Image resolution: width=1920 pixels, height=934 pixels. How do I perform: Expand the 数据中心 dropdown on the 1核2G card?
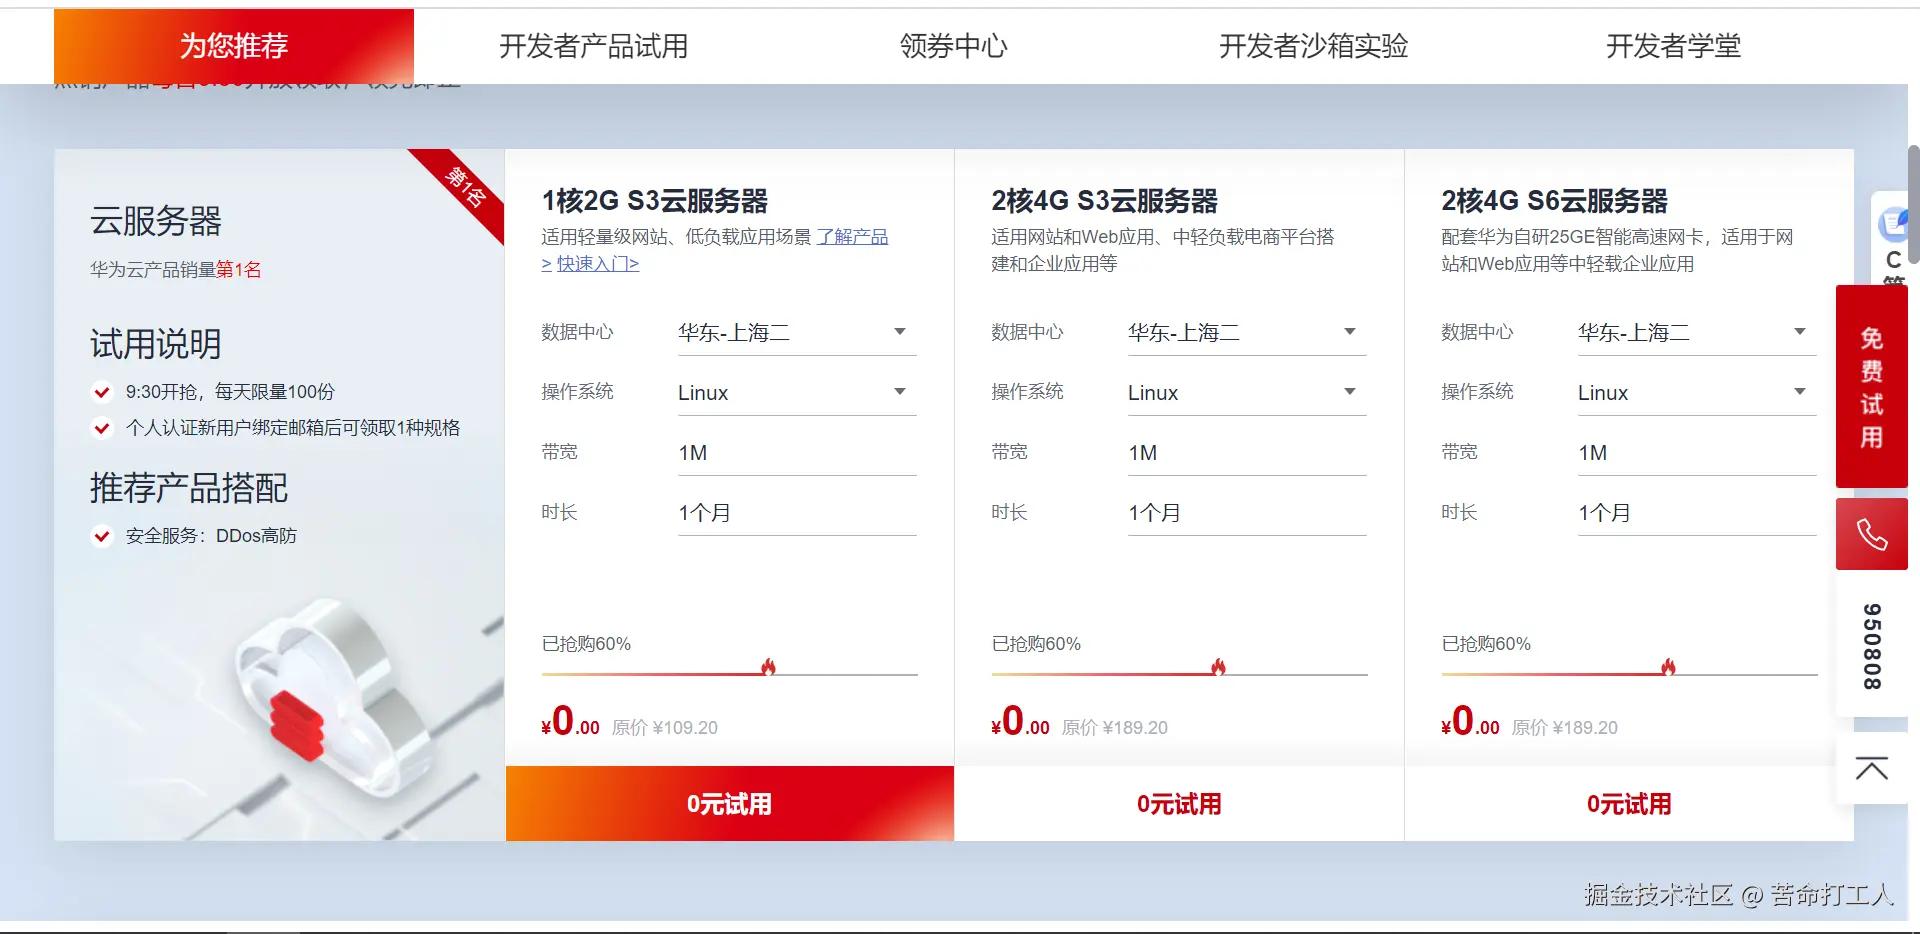(899, 331)
